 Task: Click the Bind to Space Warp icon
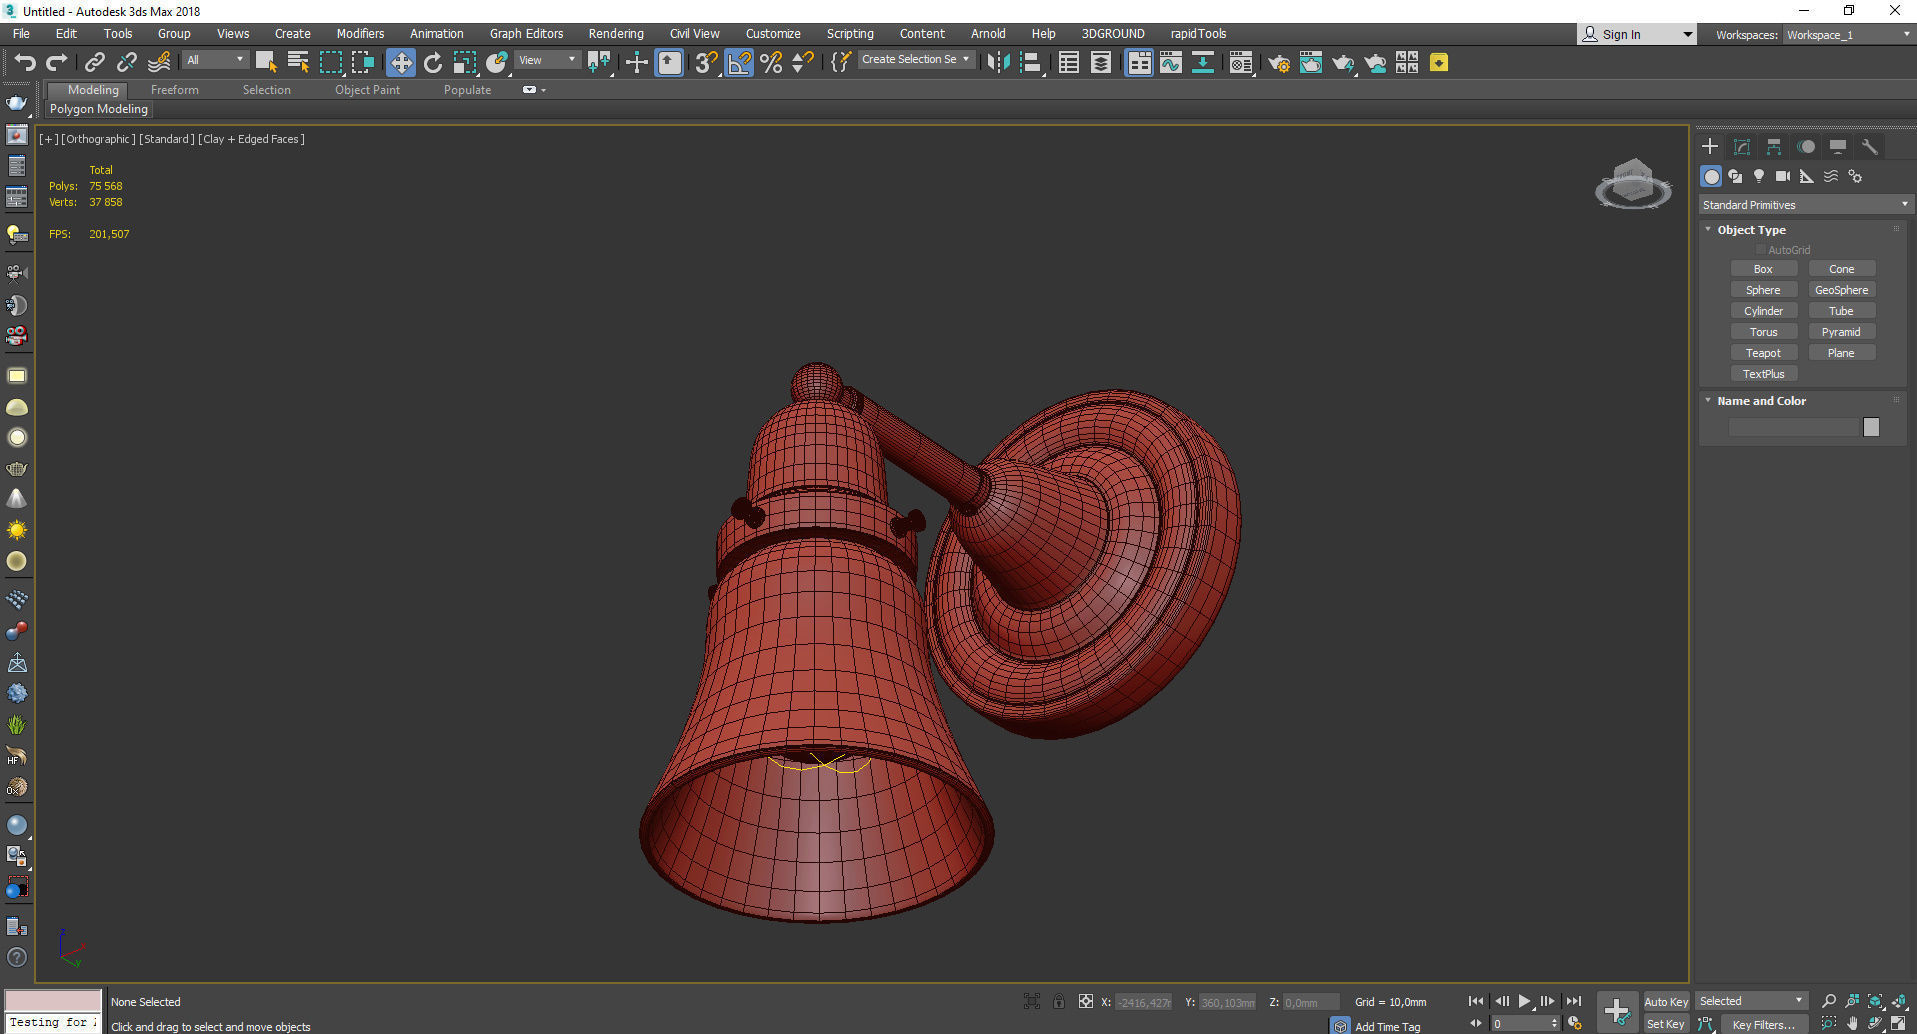(159, 63)
